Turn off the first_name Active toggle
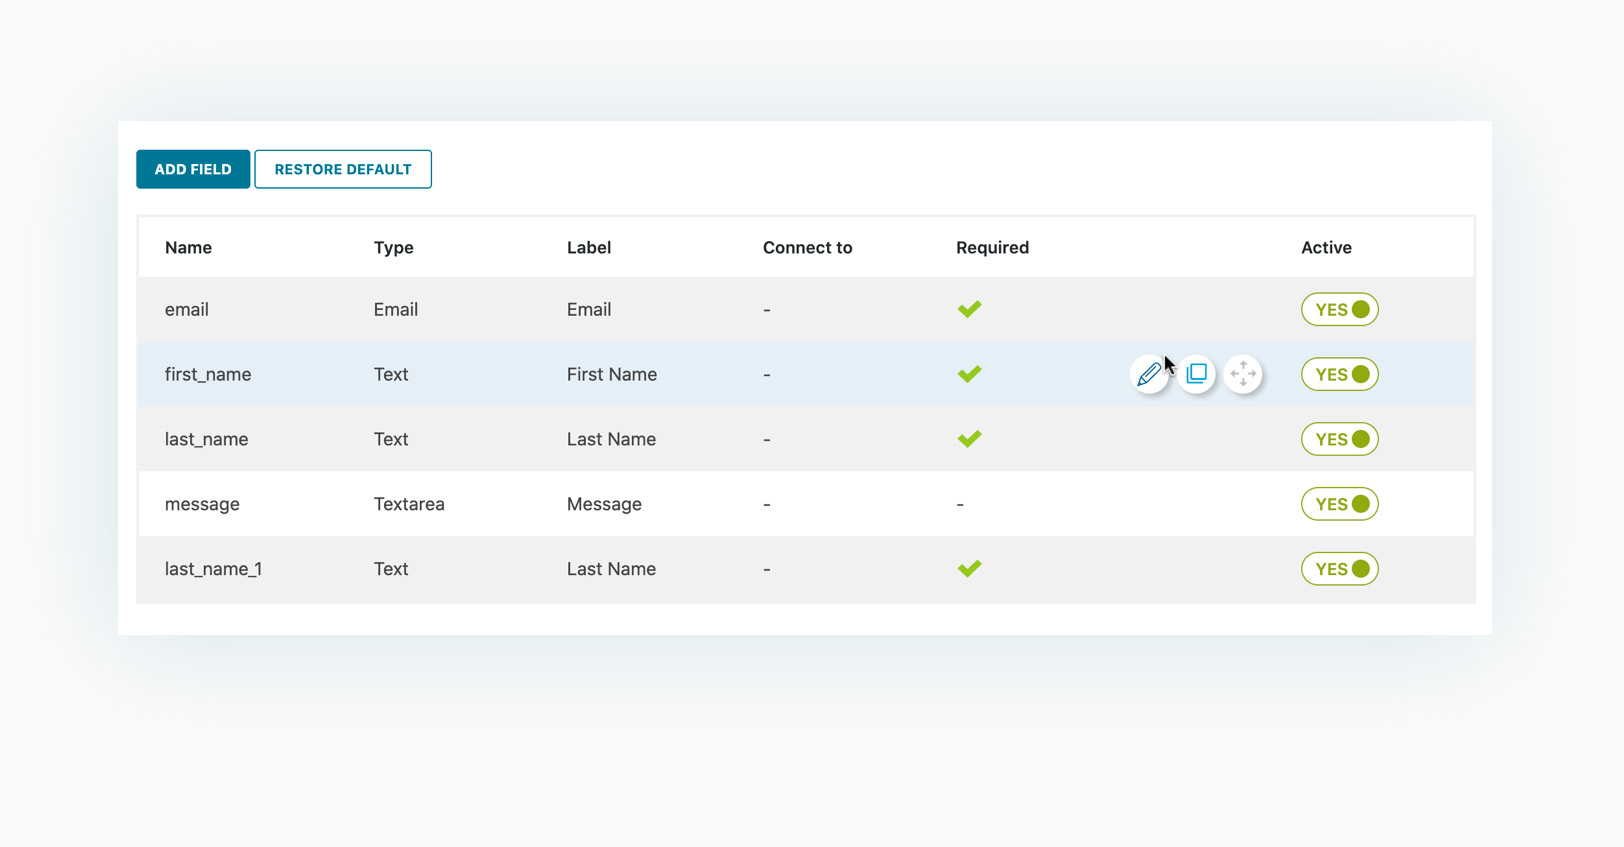1624x847 pixels. [1339, 375]
